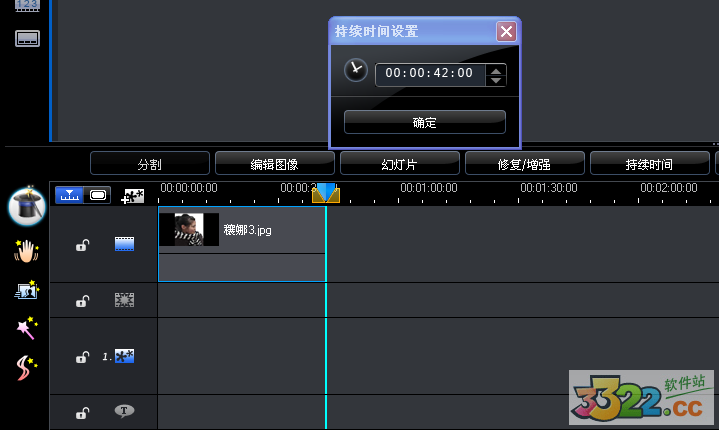
Task: Open the 持续时间 duration button
Action: 650,164
